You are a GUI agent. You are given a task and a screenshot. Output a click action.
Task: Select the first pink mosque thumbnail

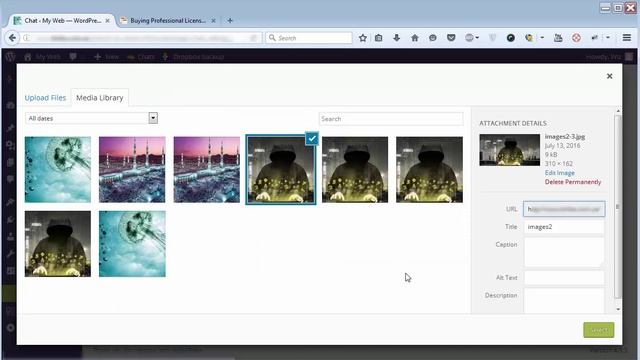click(x=132, y=169)
